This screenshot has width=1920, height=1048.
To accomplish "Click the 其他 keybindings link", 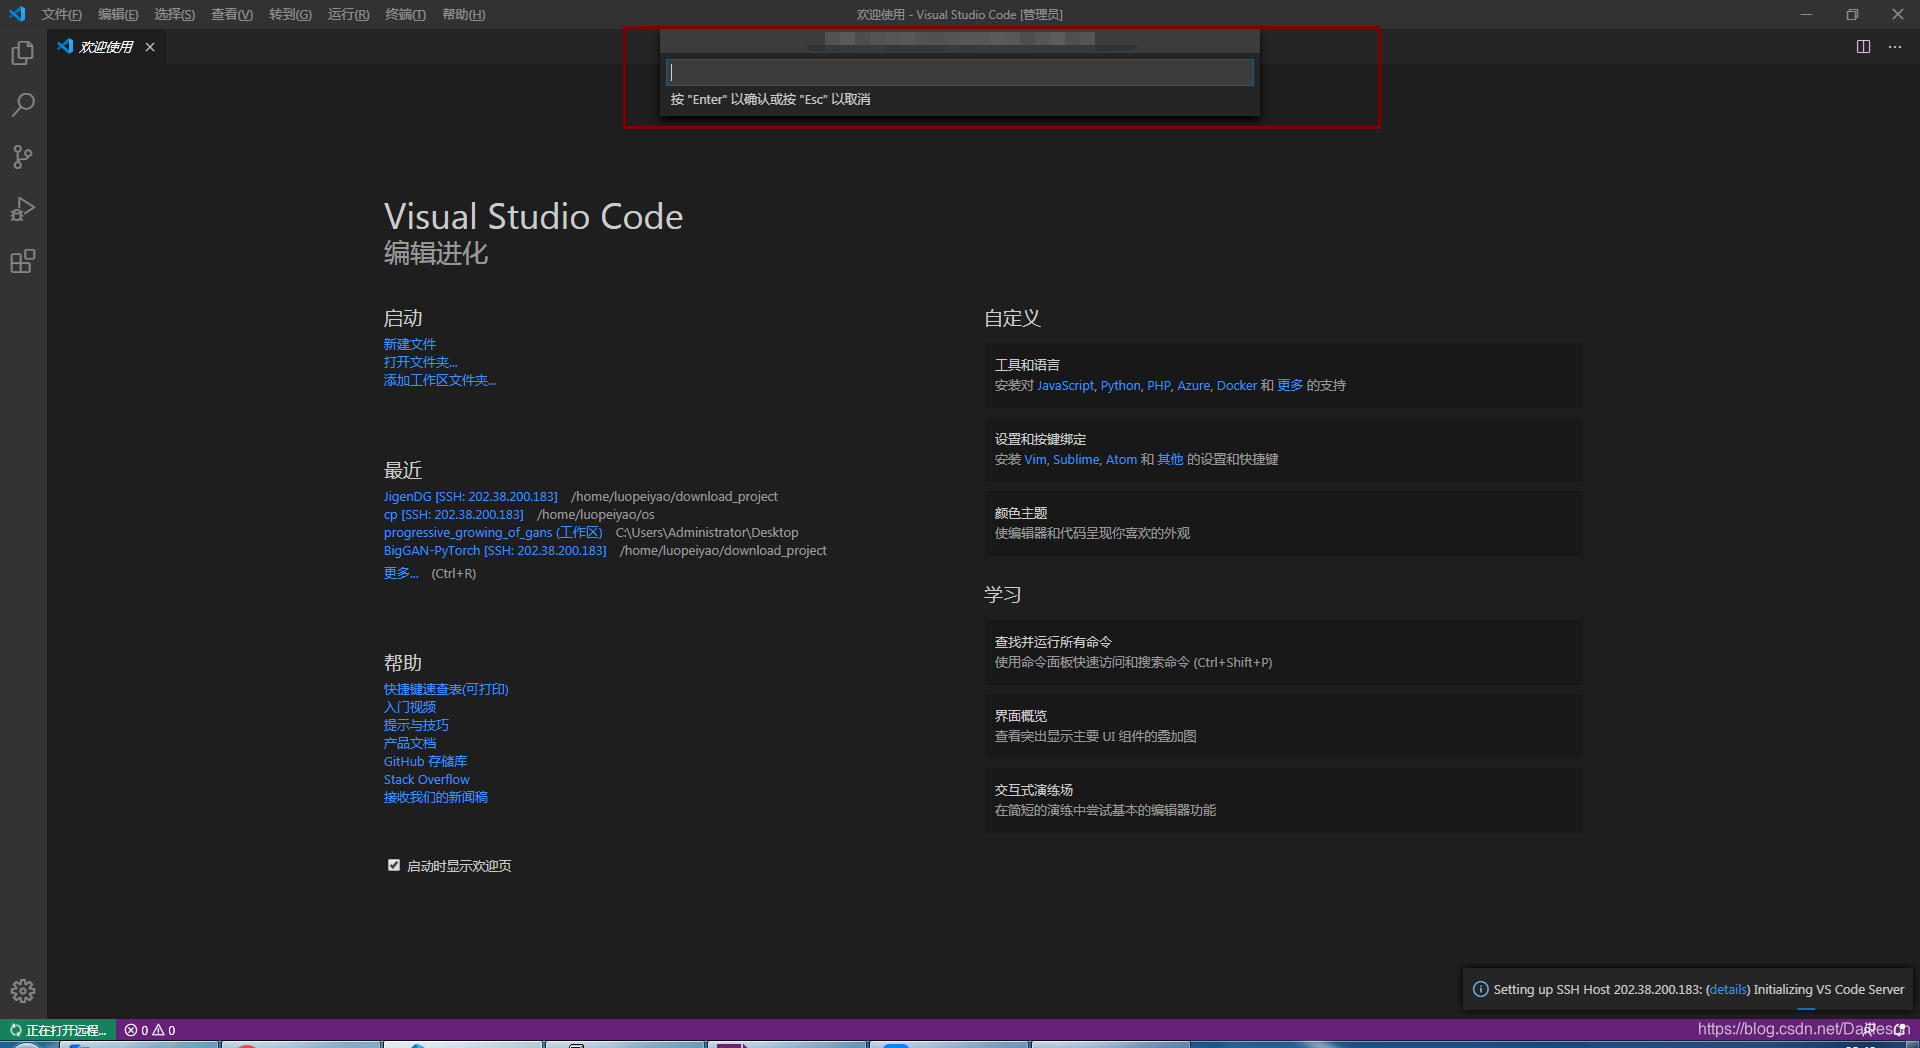I will click(1170, 459).
